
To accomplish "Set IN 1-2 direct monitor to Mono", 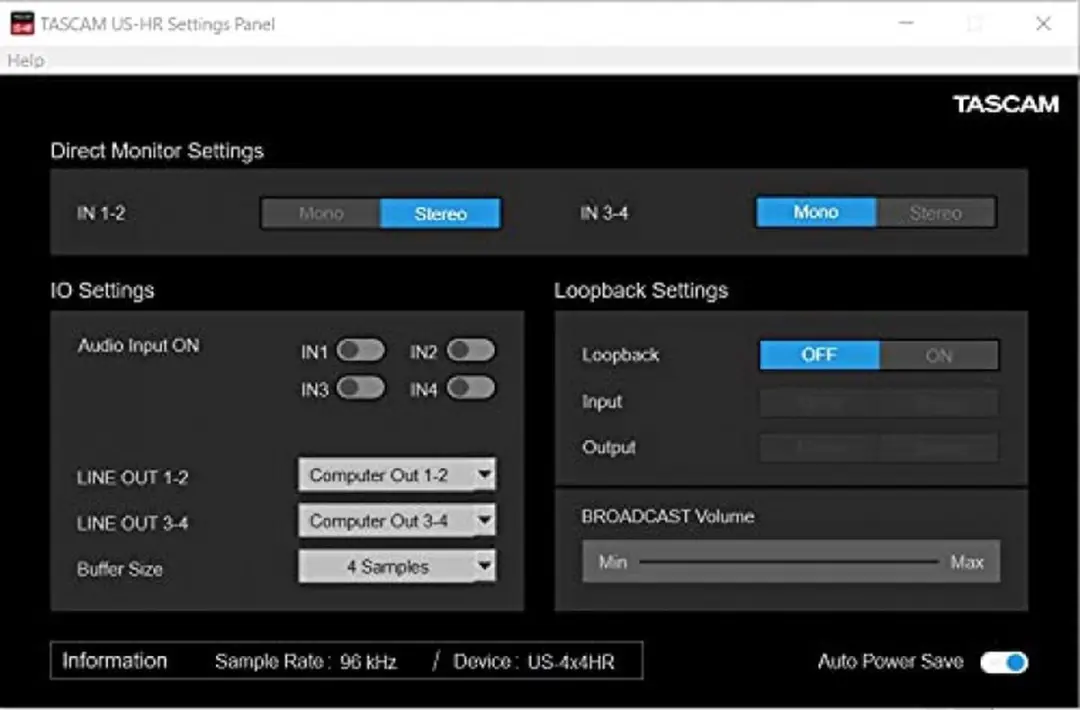I will tap(321, 213).
